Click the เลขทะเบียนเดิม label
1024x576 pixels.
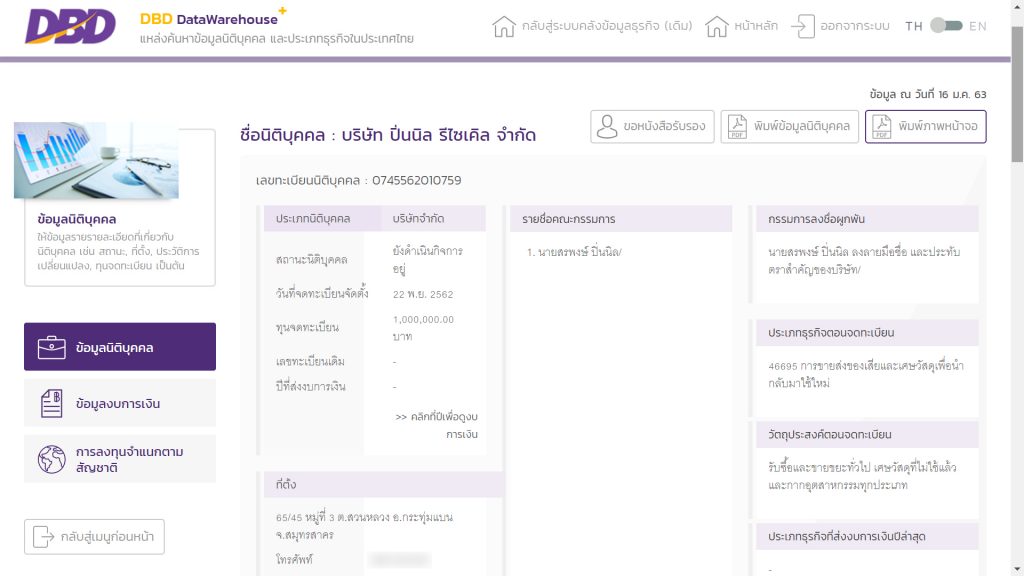tap(310, 361)
